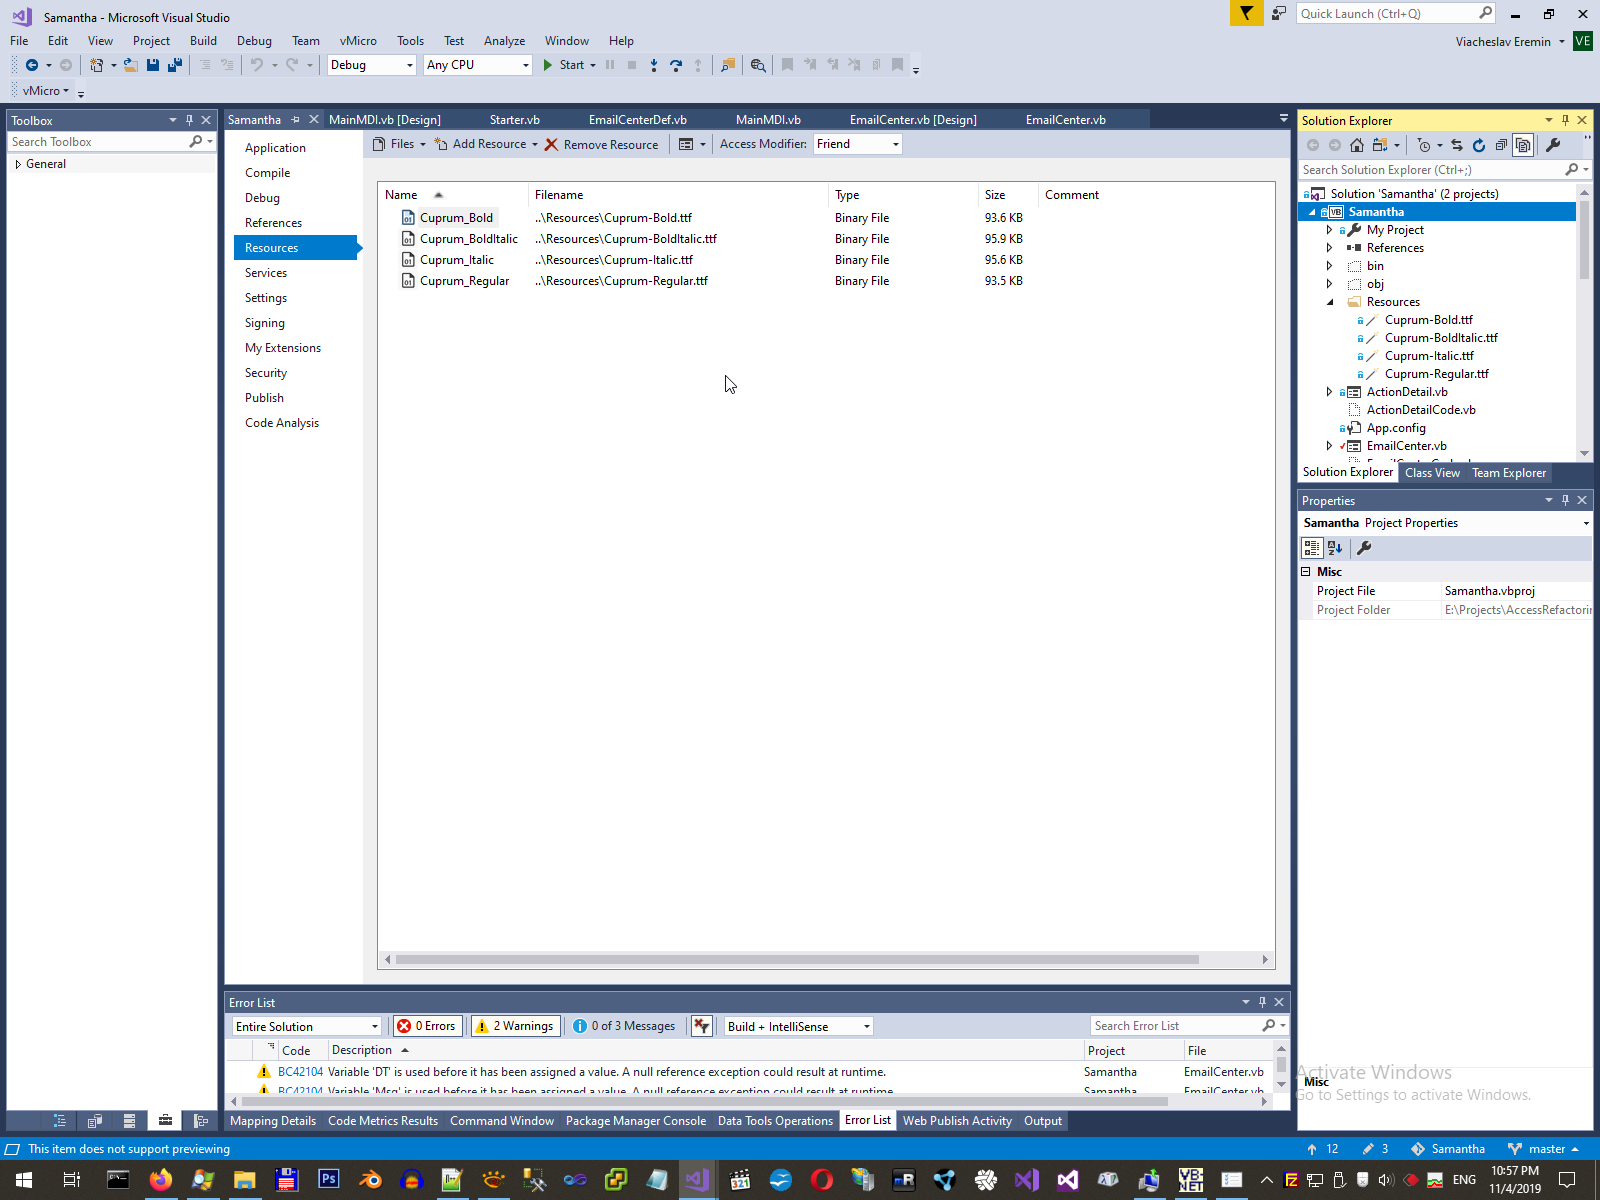This screenshot has height=1200, width=1600.
Task: Open Properties wrench in Solution Explorer toolbar
Action: [x=1553, y=145]
